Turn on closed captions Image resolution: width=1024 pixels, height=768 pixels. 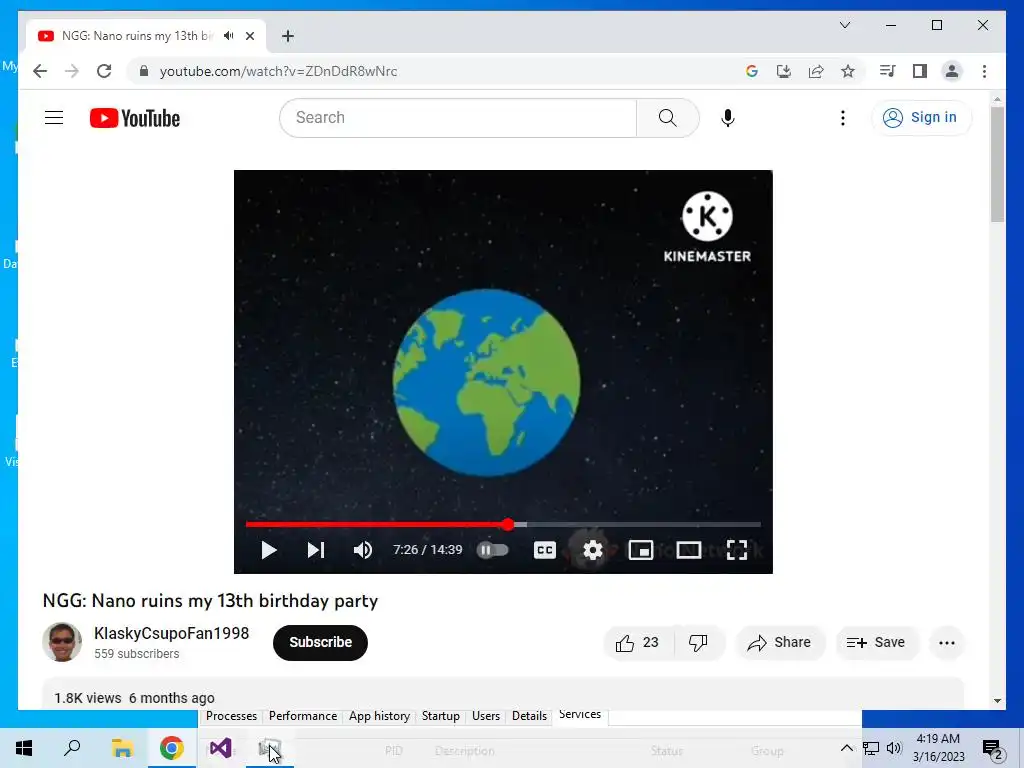[x=545, y=550]
